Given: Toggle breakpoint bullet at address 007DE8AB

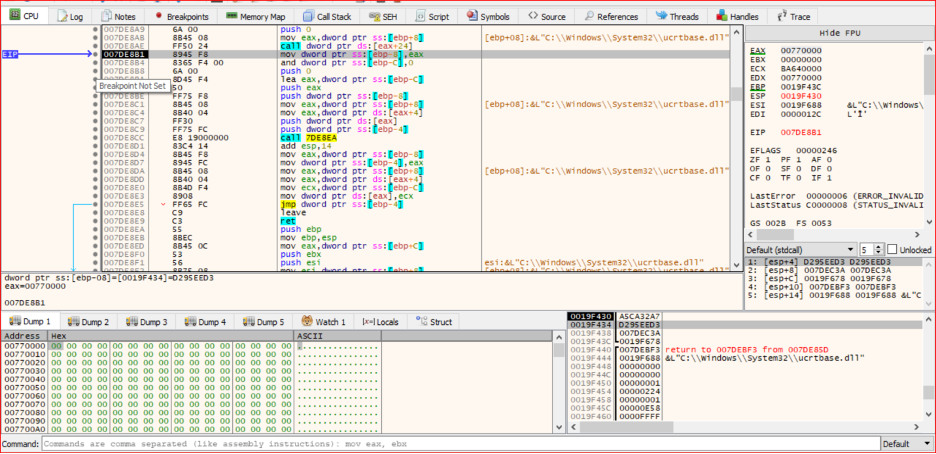Looking at the screenshot, I should click(96, 37).
